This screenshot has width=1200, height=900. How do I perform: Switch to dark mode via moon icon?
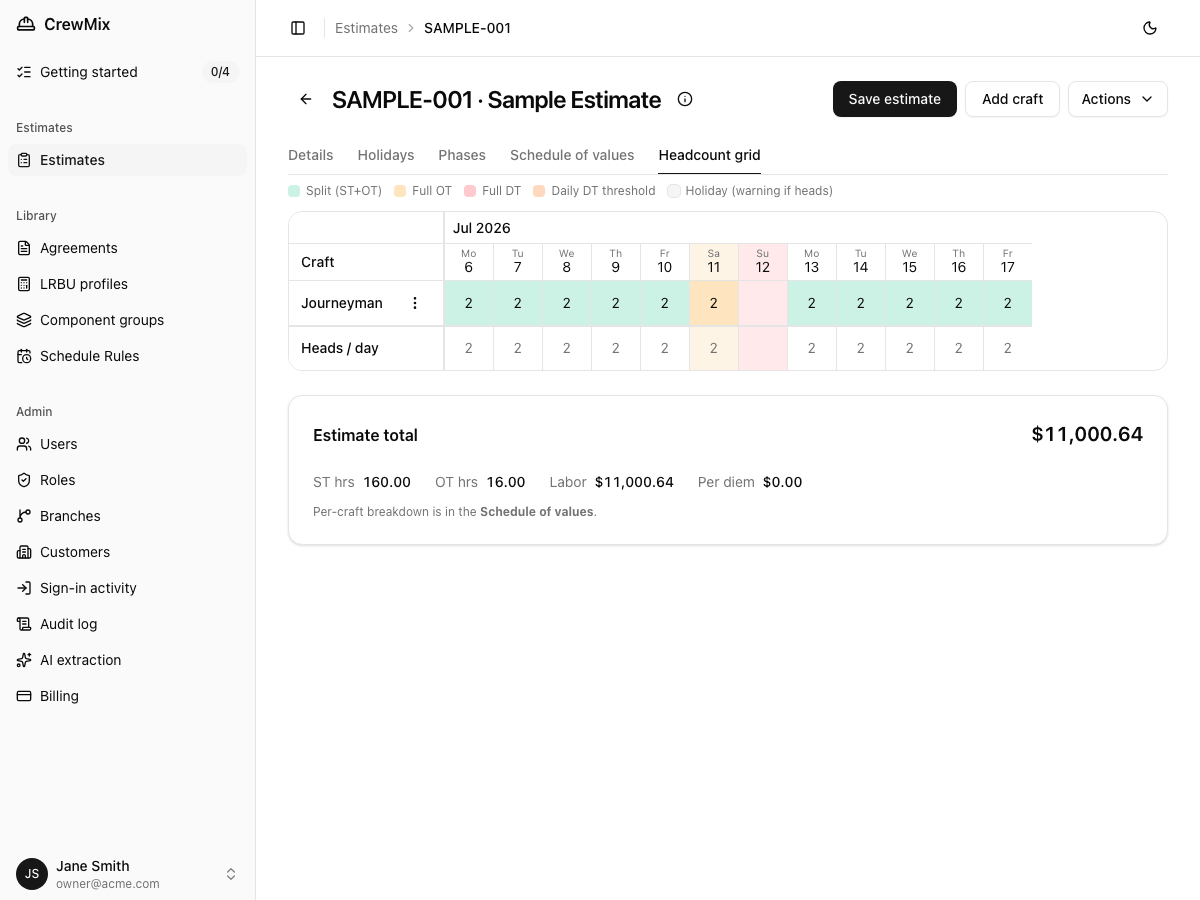[1150, 28]
